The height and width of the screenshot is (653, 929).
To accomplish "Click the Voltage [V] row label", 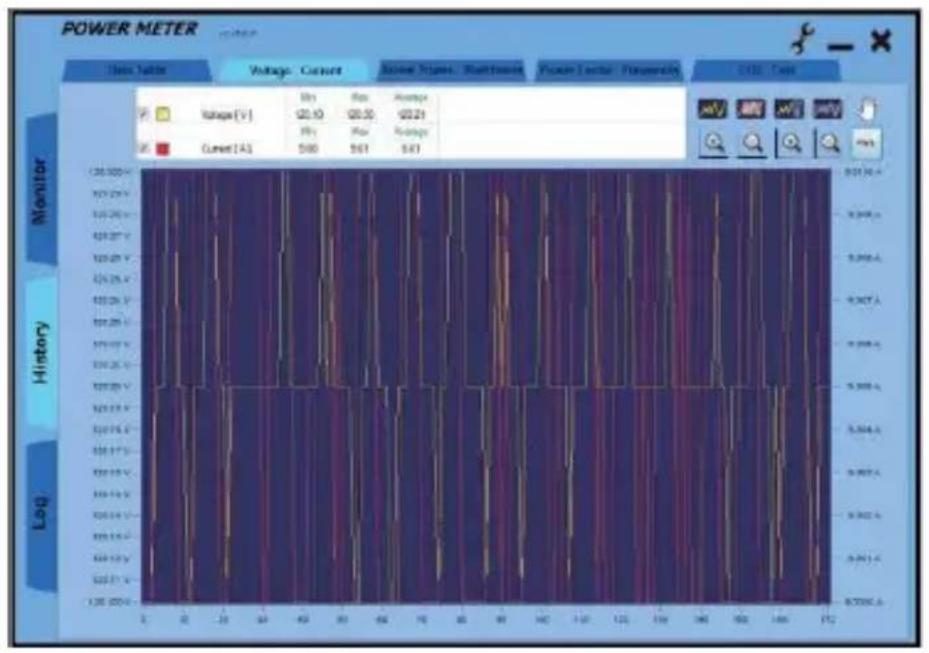I will coord(227,114).
